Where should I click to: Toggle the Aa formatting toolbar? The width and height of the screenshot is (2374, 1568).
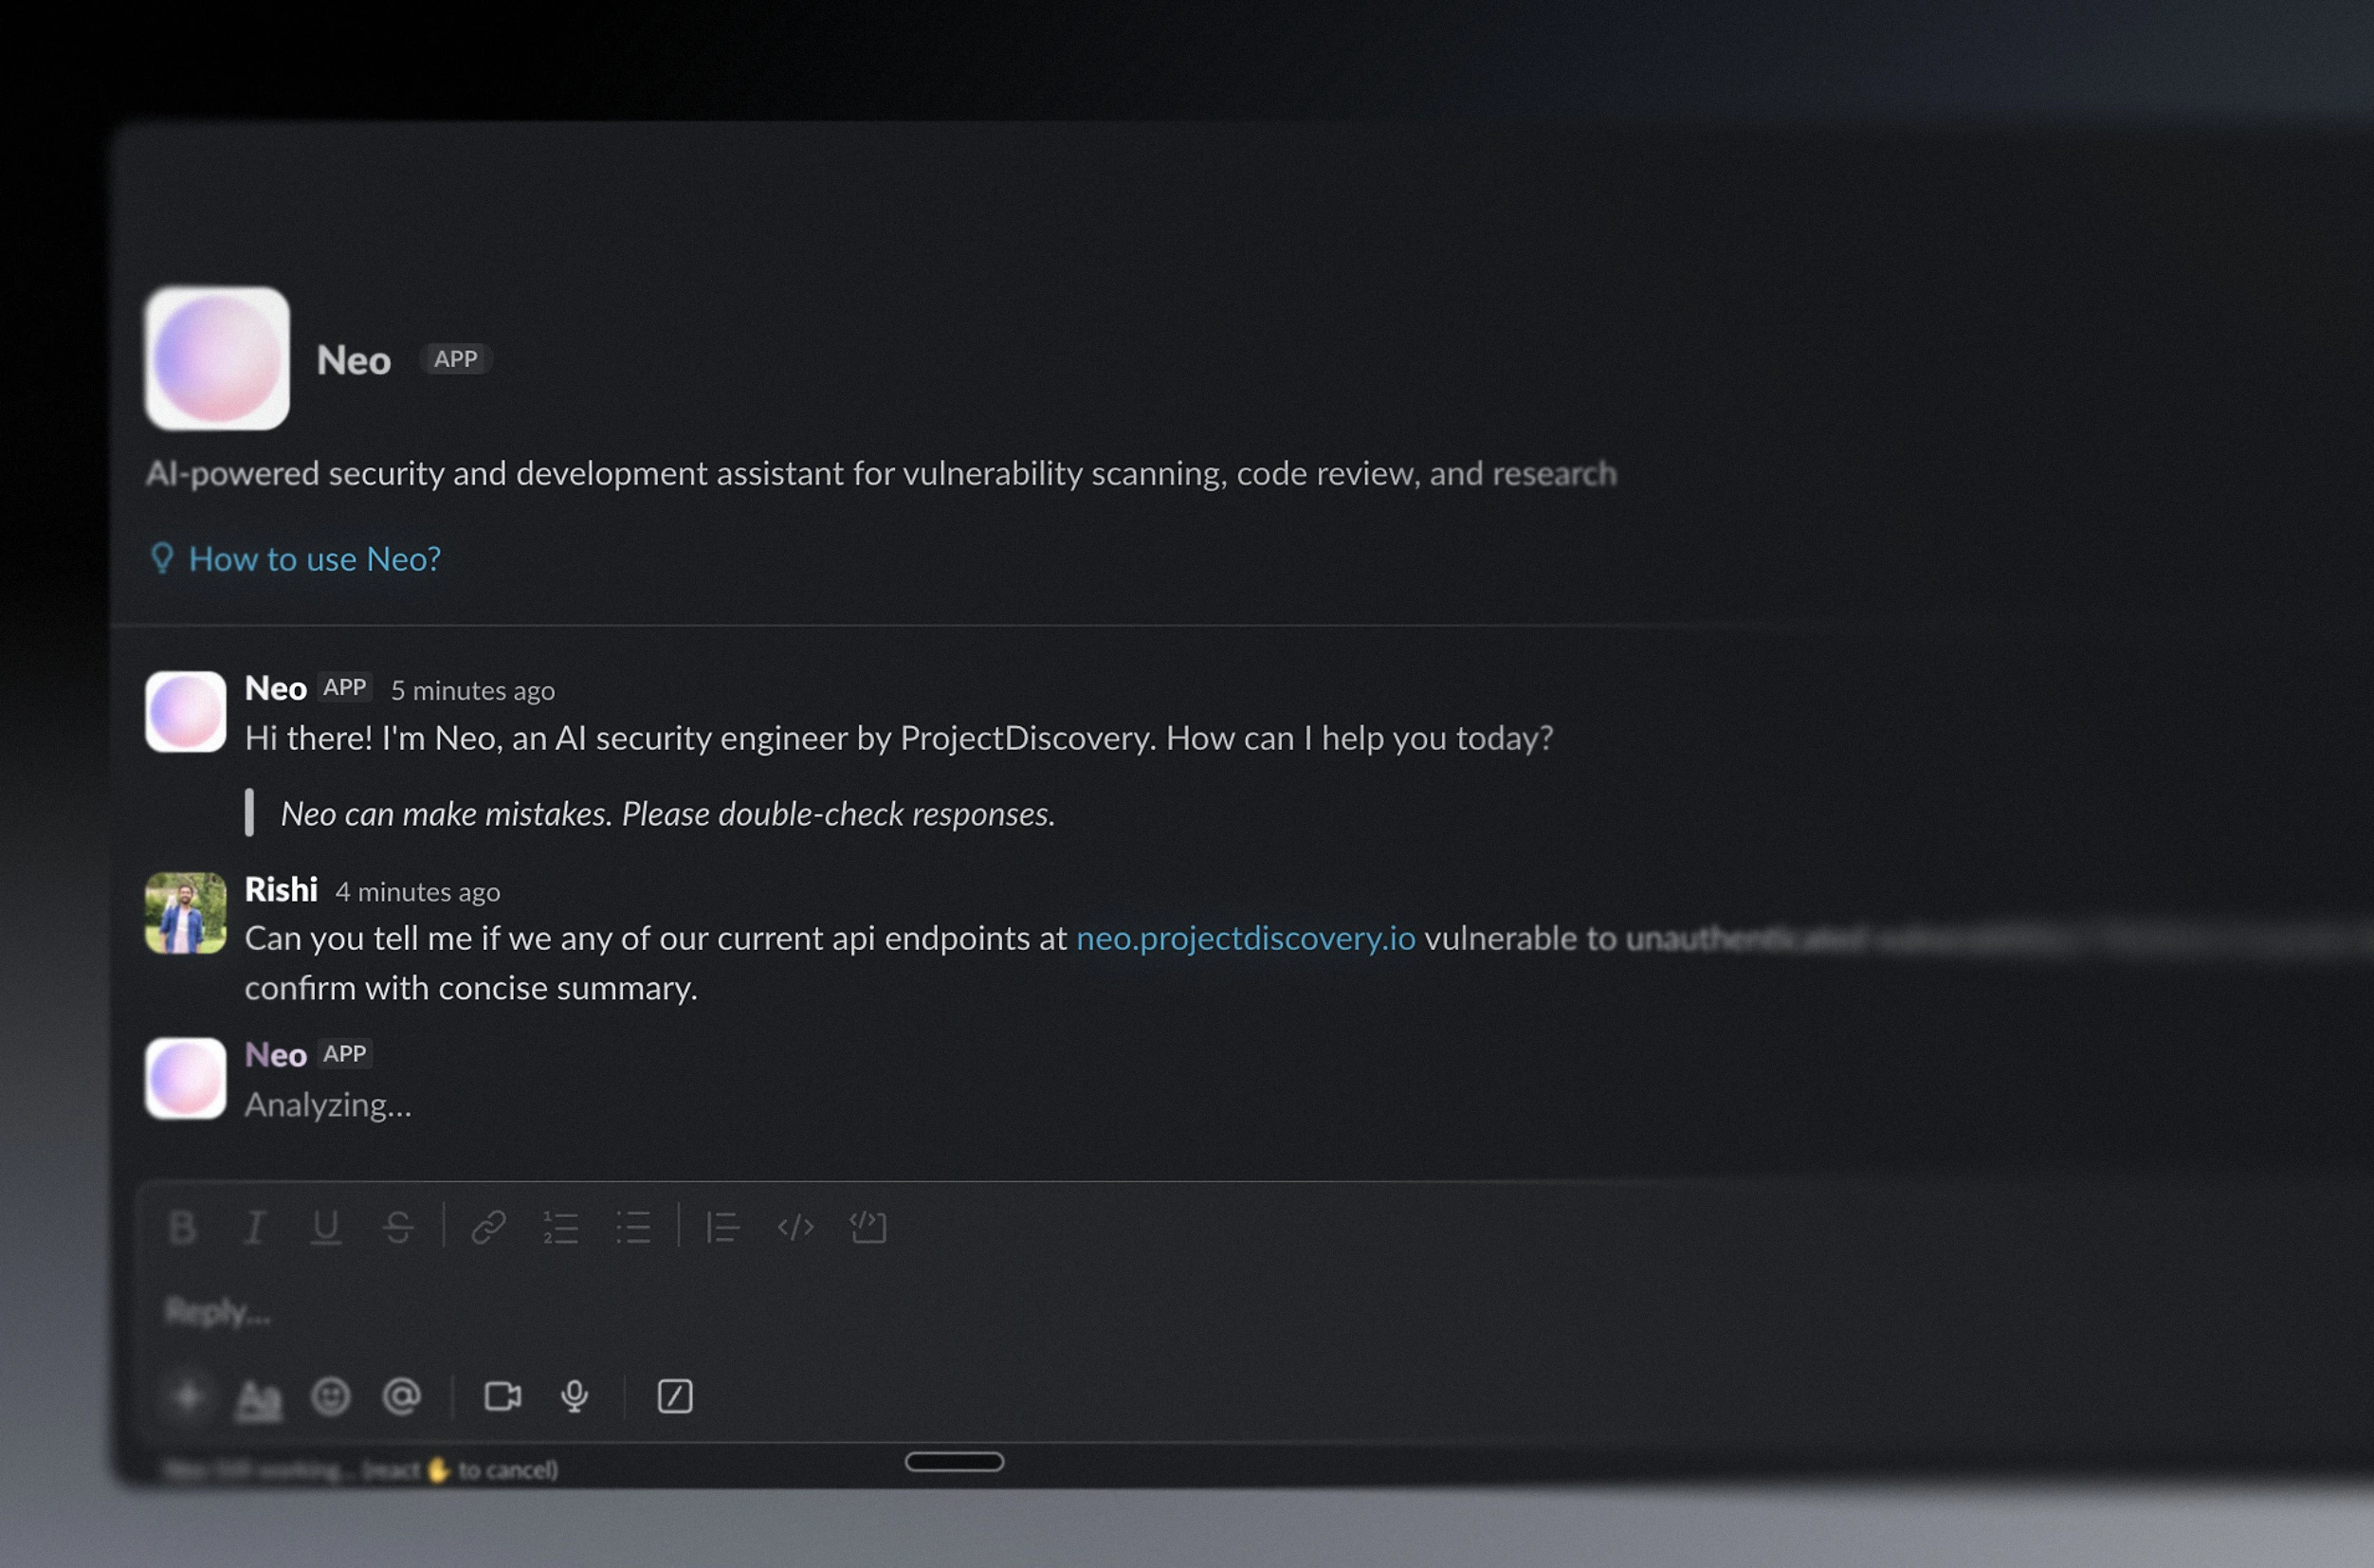pyautogui.click(x=258, y=1398)
